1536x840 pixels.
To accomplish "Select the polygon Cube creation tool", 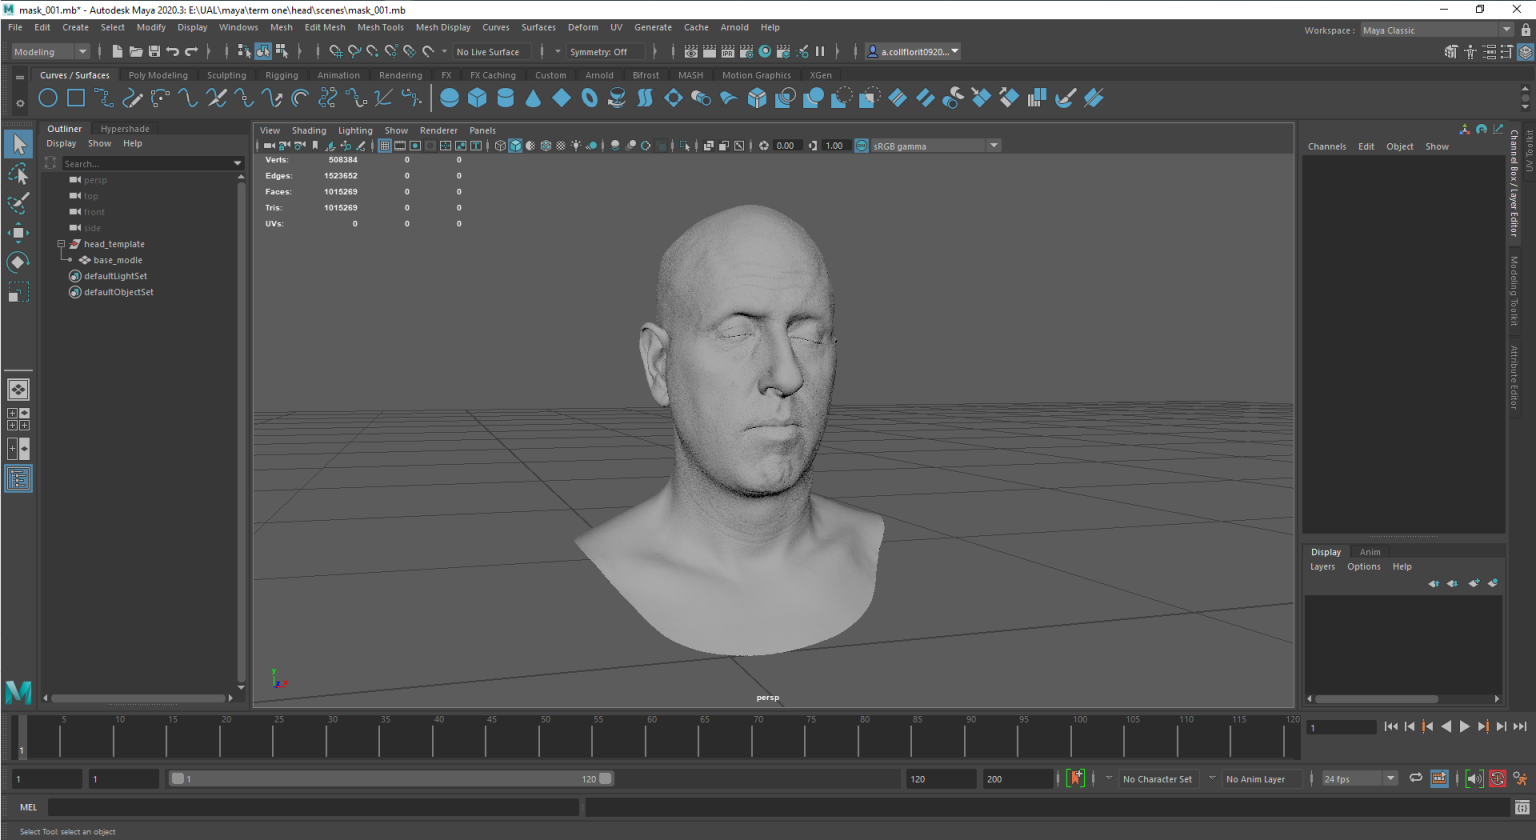I will point(477,97).
